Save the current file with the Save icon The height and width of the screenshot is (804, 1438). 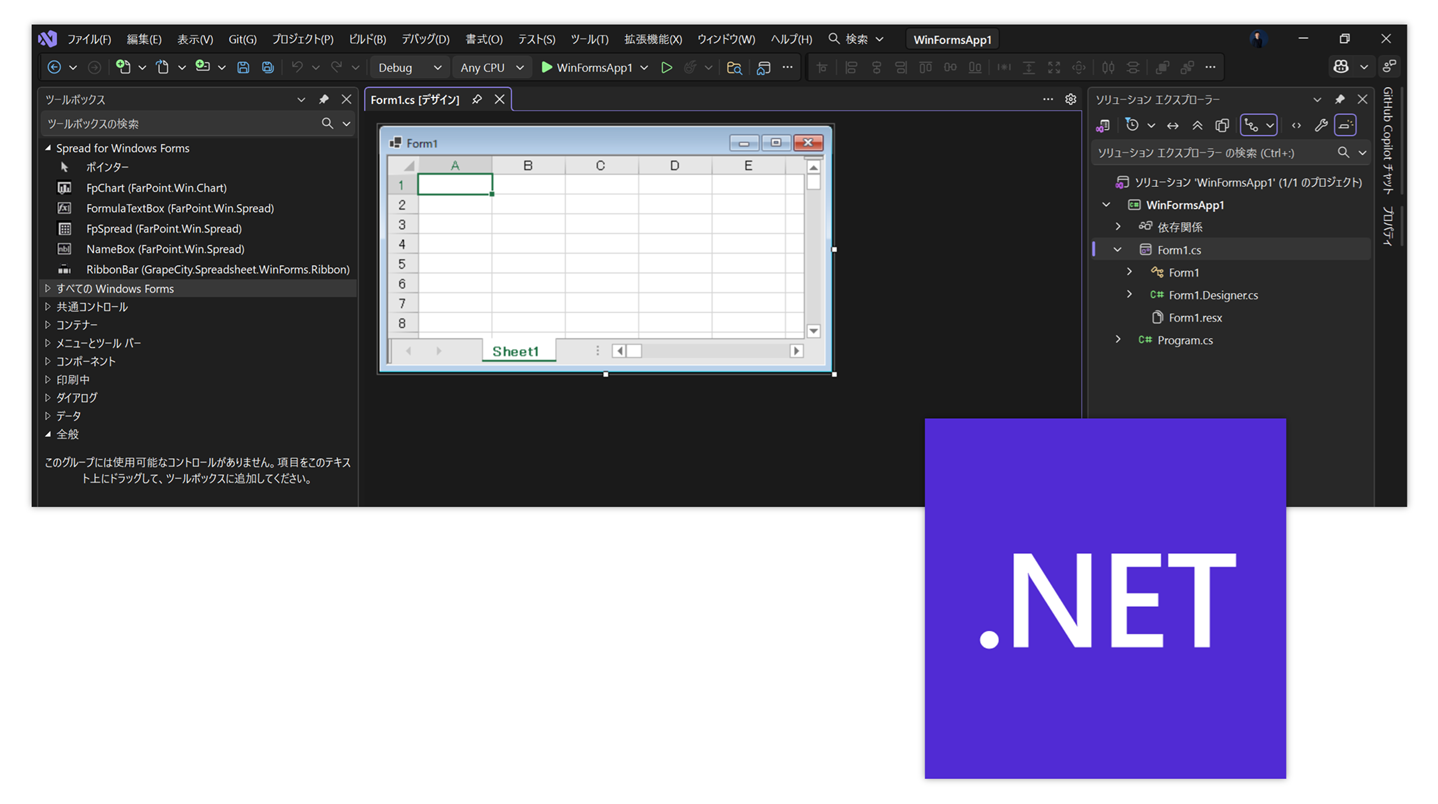point(243,67)
